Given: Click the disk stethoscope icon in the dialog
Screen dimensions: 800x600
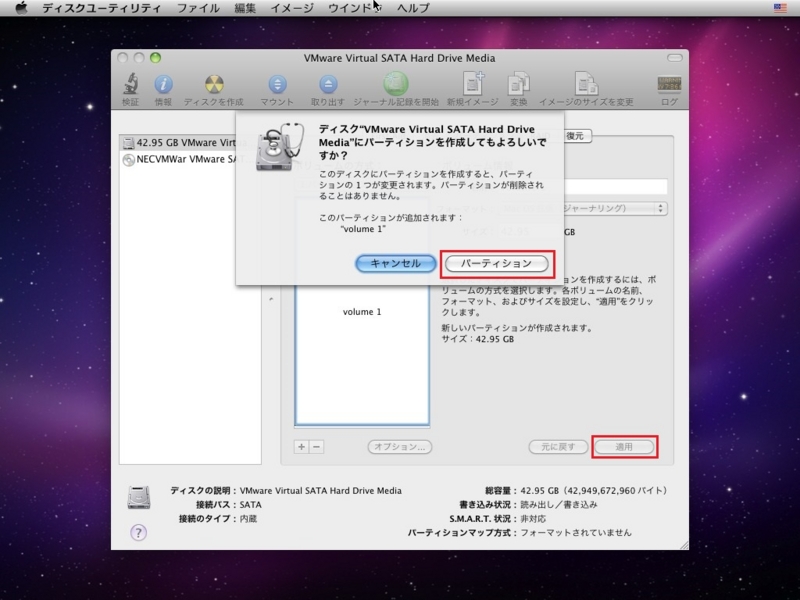Looking at the screenshot, I should [280, 147].
